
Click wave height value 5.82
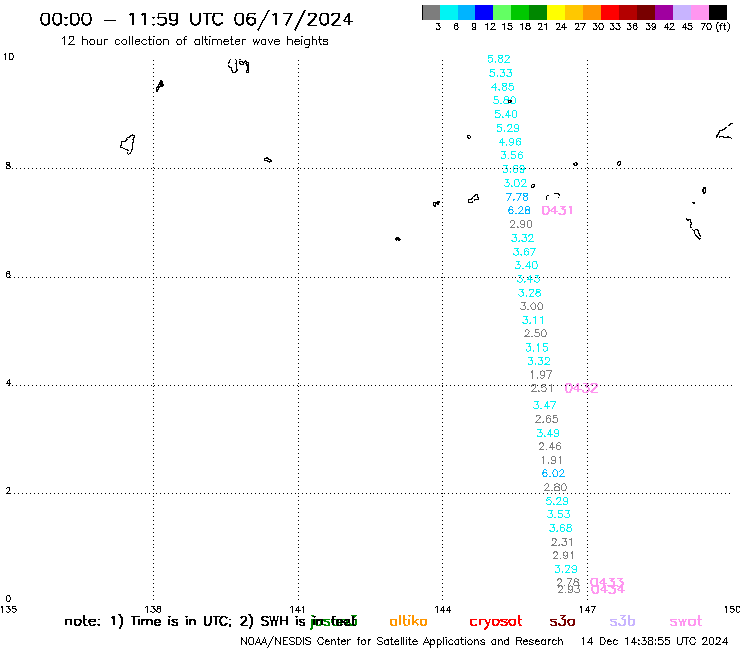[x=499, y=59]
